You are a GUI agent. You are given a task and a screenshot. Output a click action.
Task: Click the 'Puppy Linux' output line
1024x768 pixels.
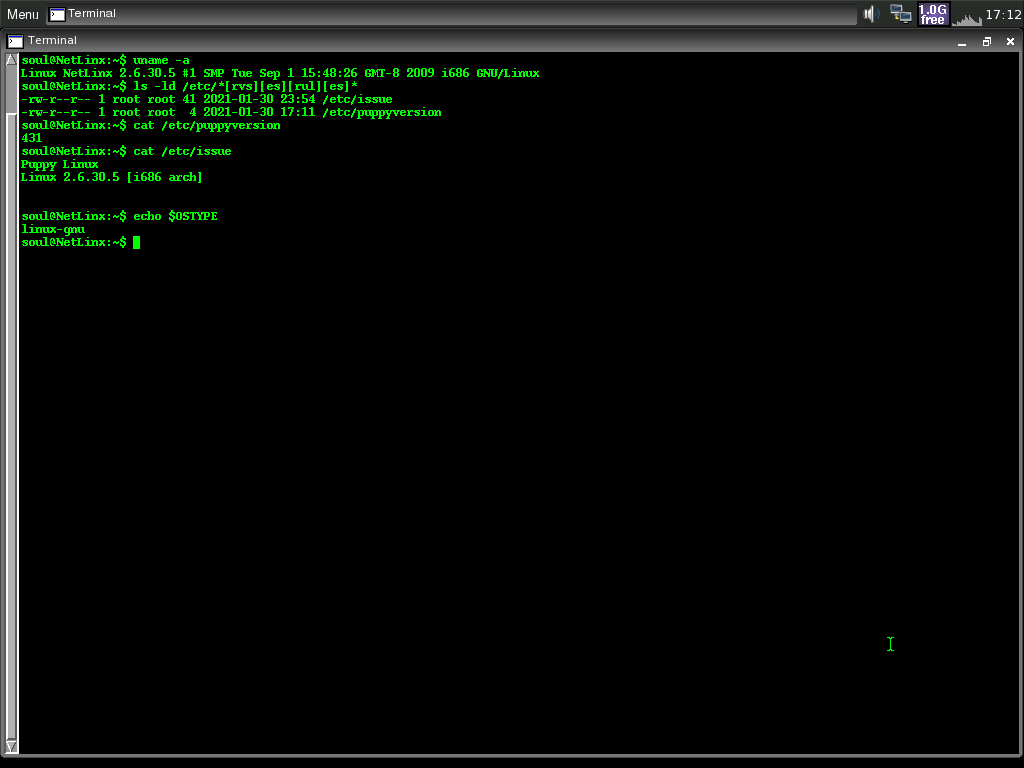(59, 165)
